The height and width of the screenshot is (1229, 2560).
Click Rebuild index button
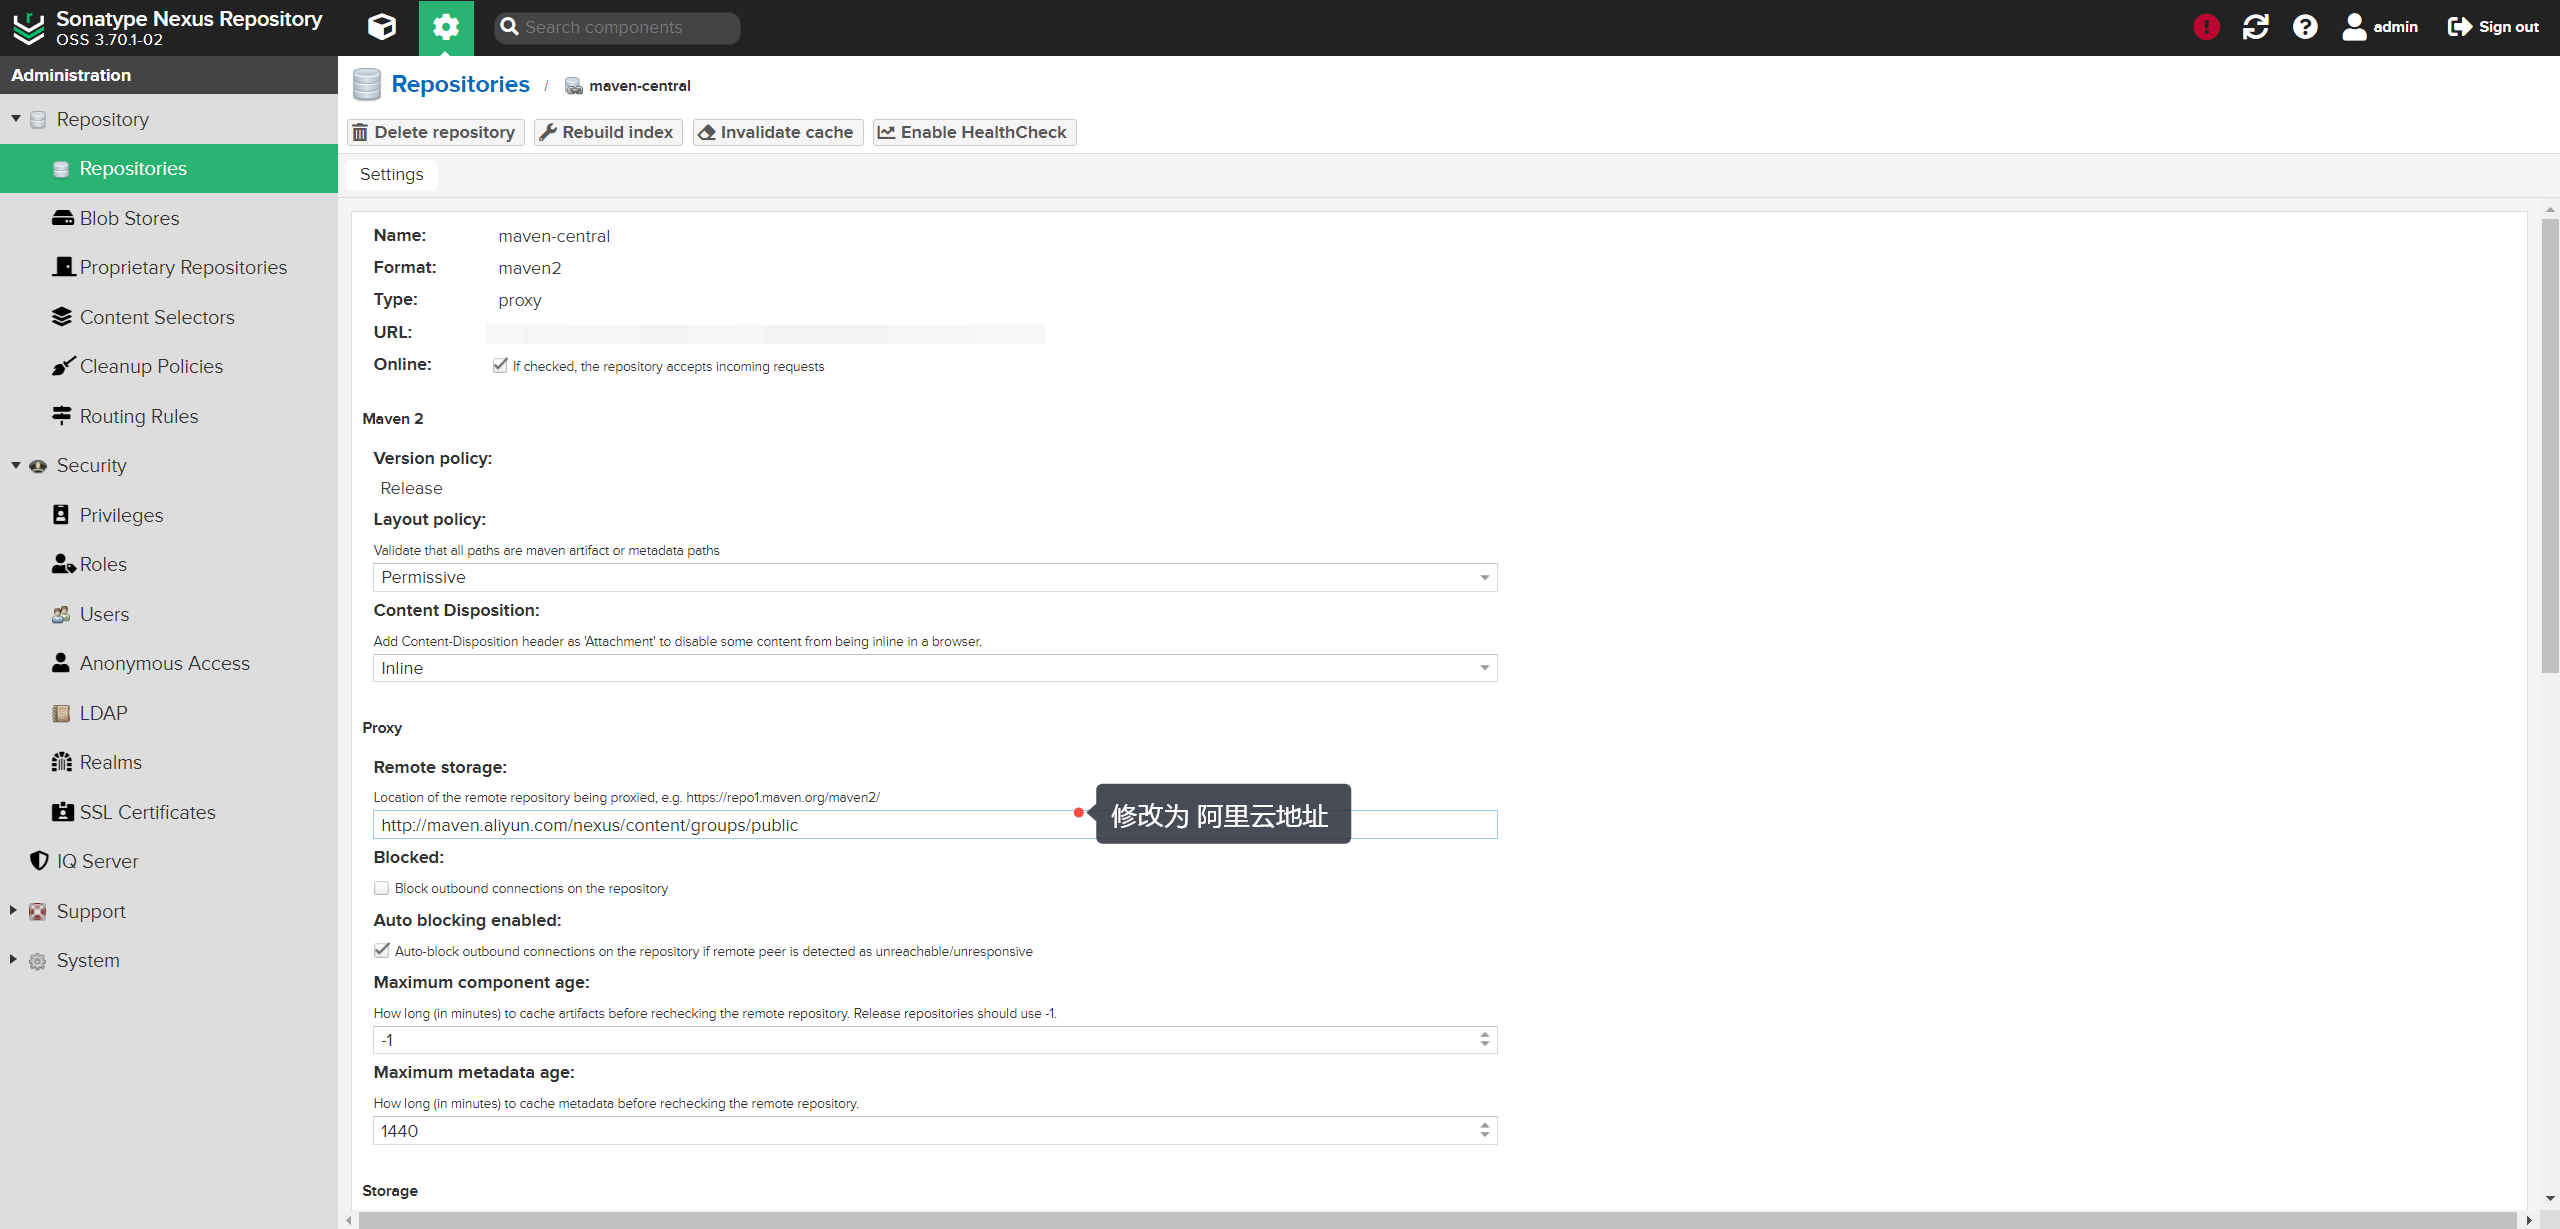point(608,132)
